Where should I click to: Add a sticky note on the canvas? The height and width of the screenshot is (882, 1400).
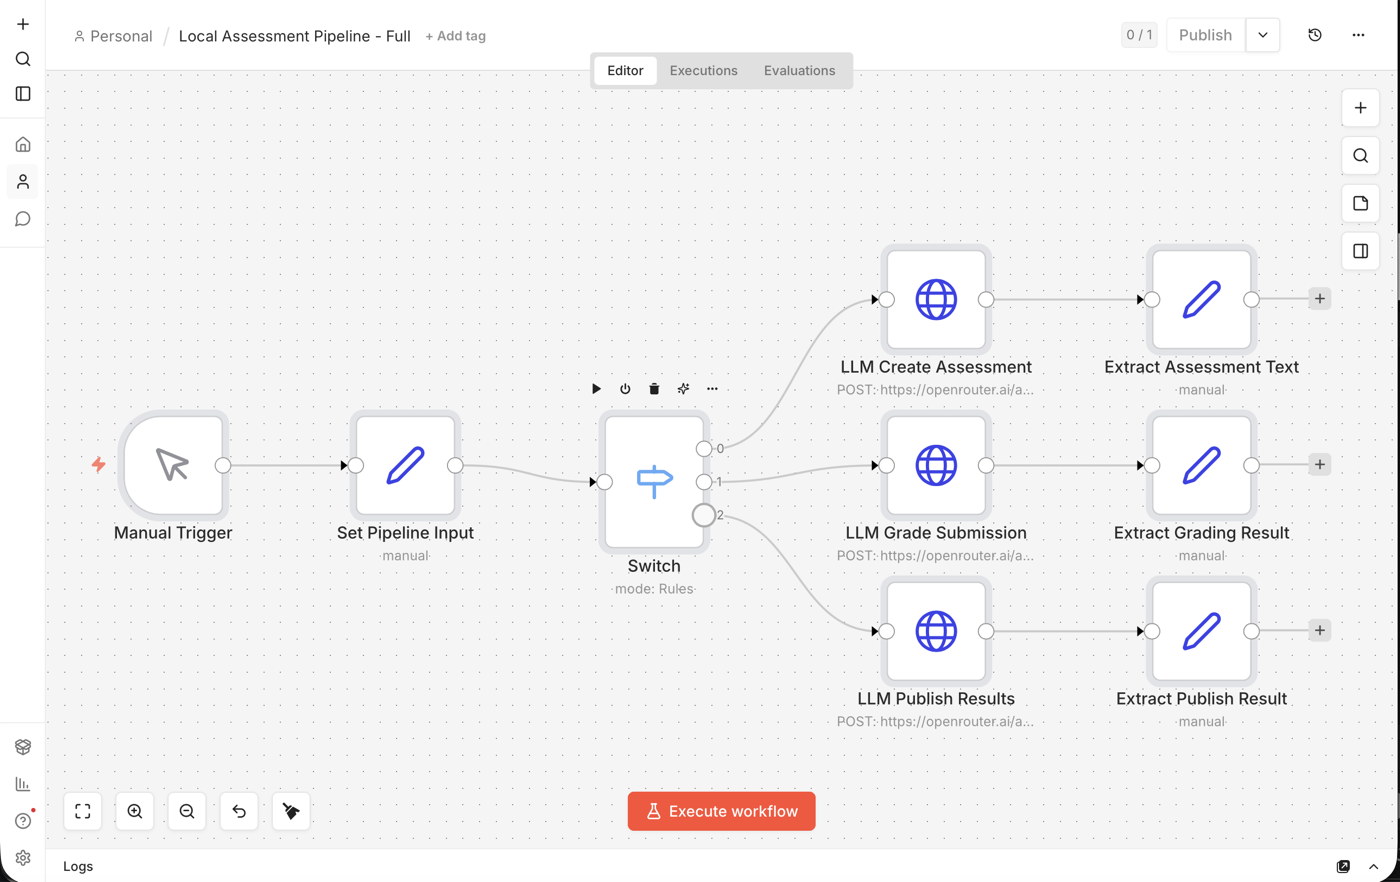click(x=1361, y=204)
